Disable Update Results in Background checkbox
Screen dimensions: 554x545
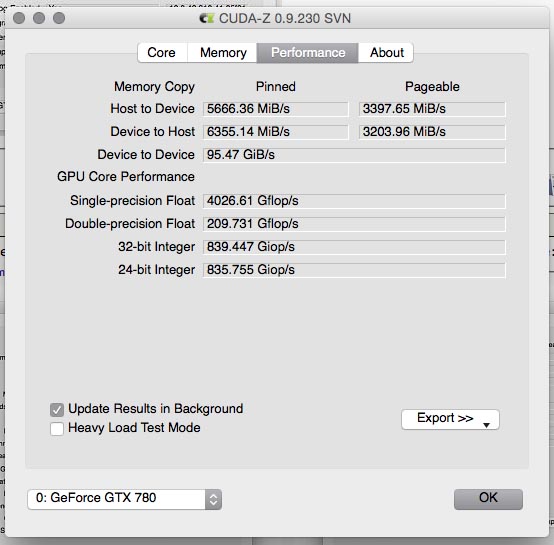57,410
